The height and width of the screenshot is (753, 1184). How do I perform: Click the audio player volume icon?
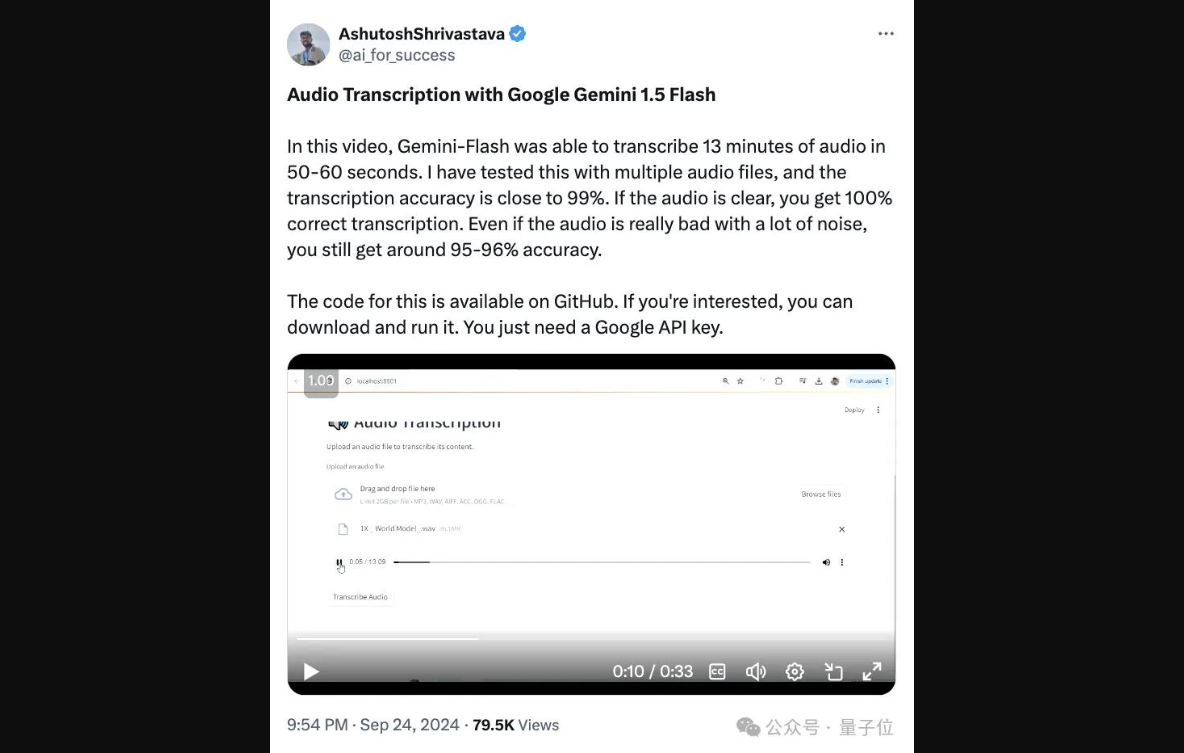(x=826, y=562)
